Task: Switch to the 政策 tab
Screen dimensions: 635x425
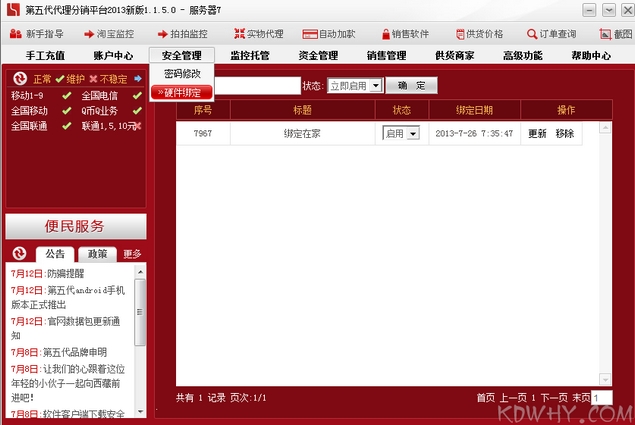Action: pos(98,254)
